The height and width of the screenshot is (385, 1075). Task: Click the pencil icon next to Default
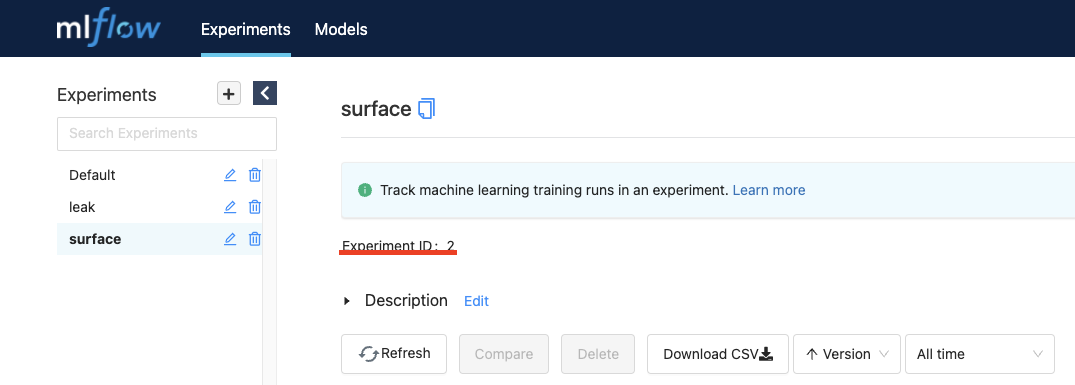230,175
